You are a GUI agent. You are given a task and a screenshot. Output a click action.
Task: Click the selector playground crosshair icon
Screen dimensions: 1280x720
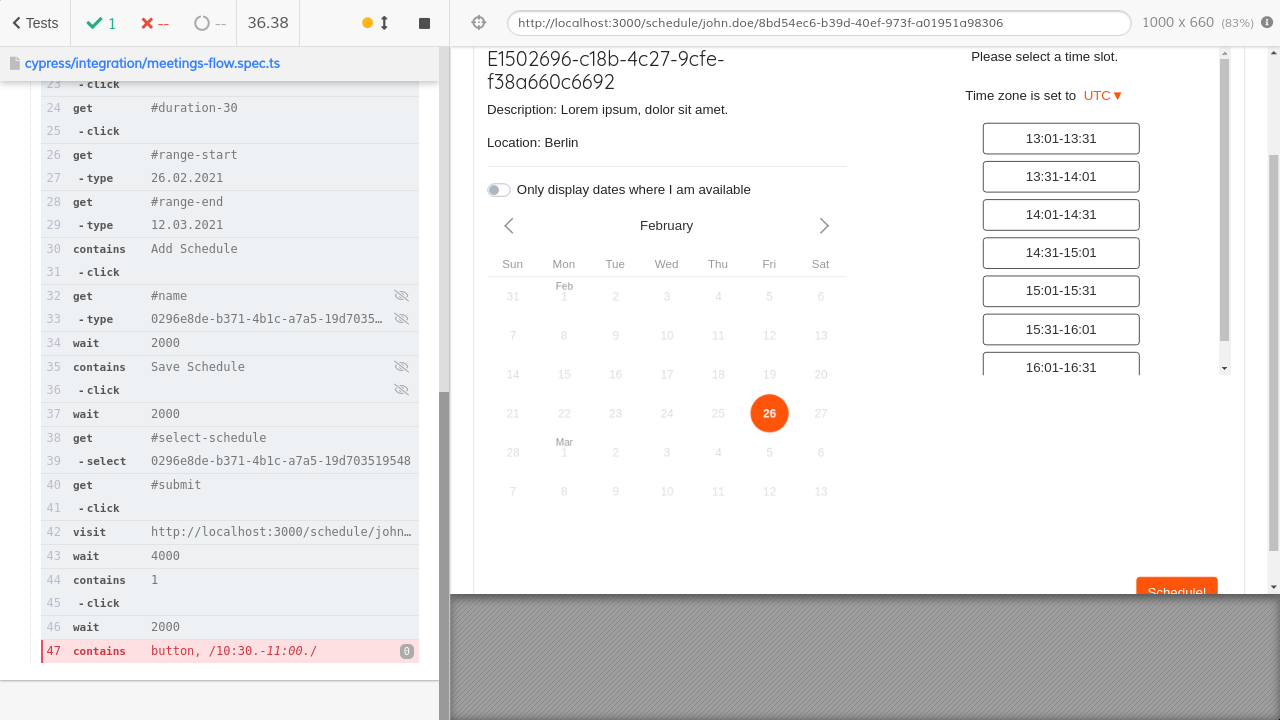click(x=479, y=21)
